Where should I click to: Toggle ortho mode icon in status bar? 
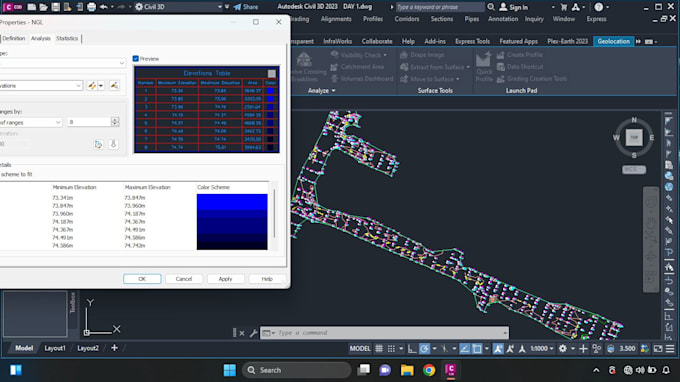coord(412,349)
